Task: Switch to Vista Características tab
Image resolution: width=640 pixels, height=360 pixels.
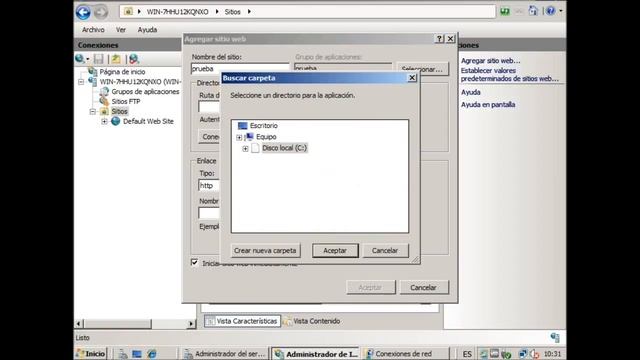Action: click(242, 321)
